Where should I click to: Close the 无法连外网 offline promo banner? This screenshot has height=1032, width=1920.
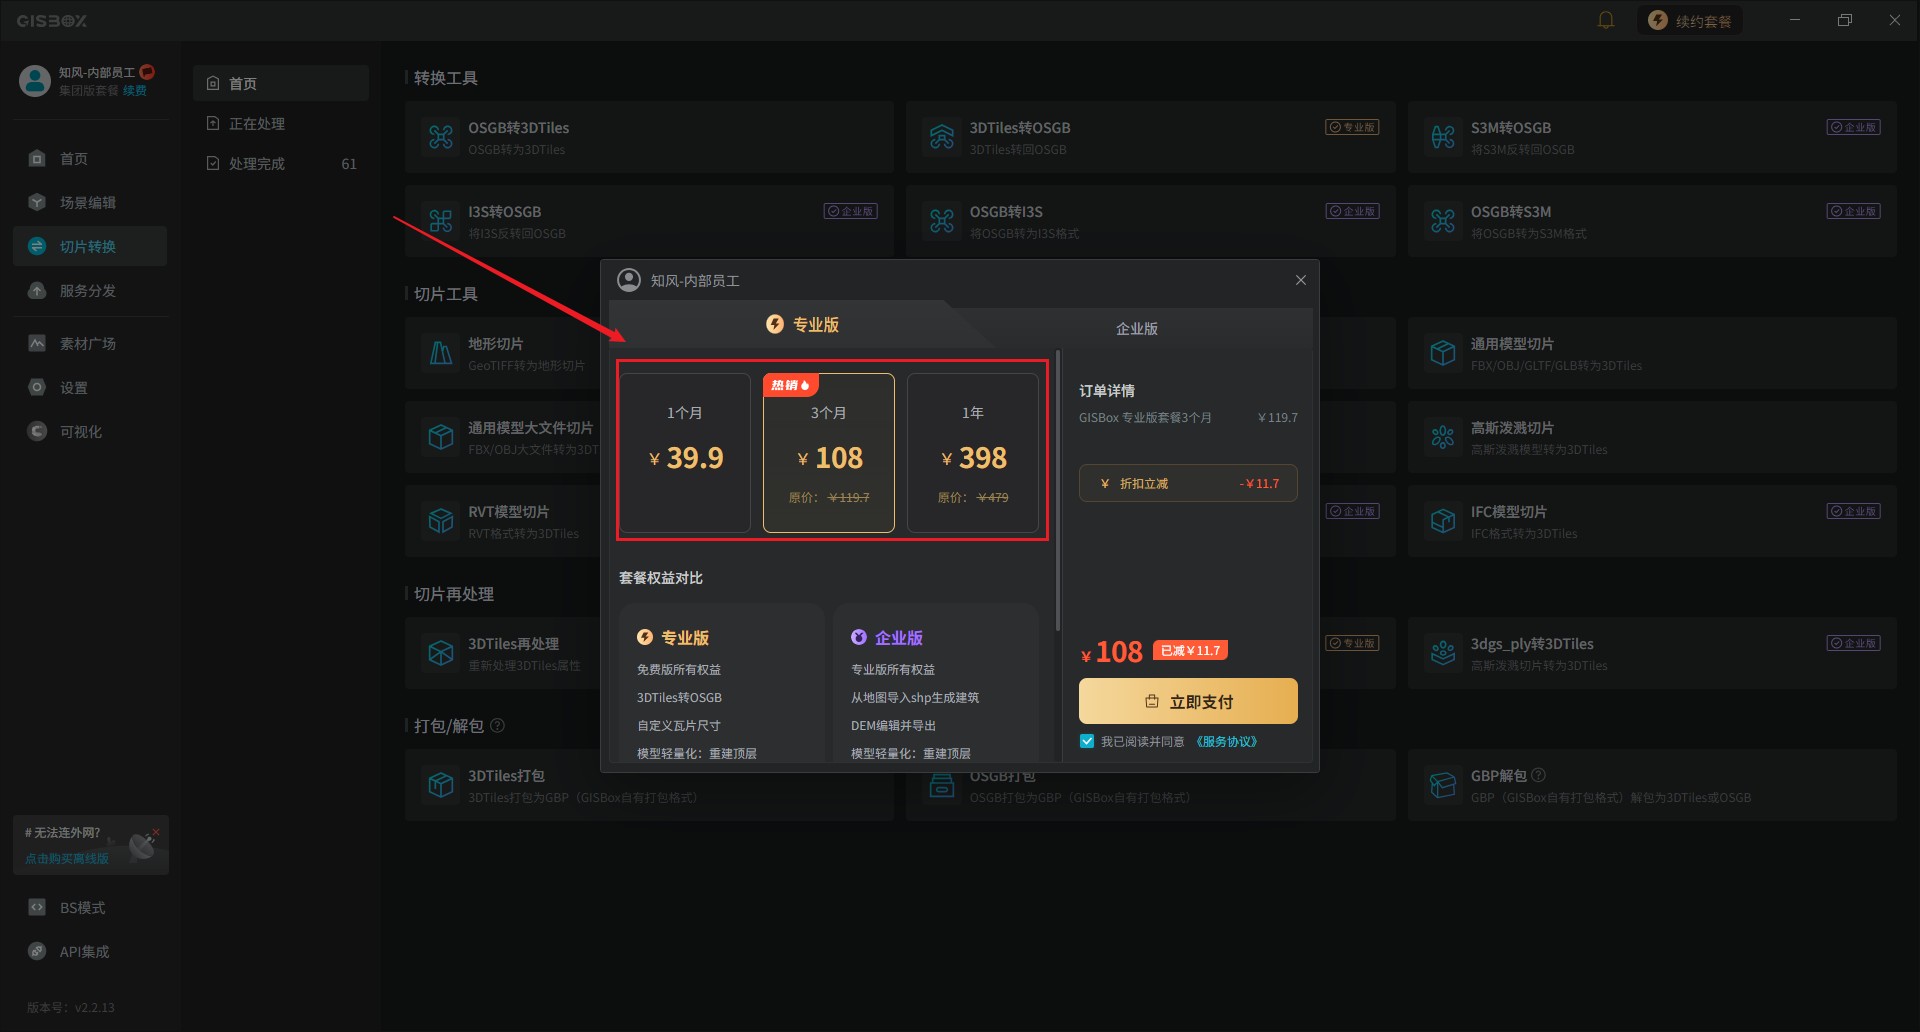[156, 832]
